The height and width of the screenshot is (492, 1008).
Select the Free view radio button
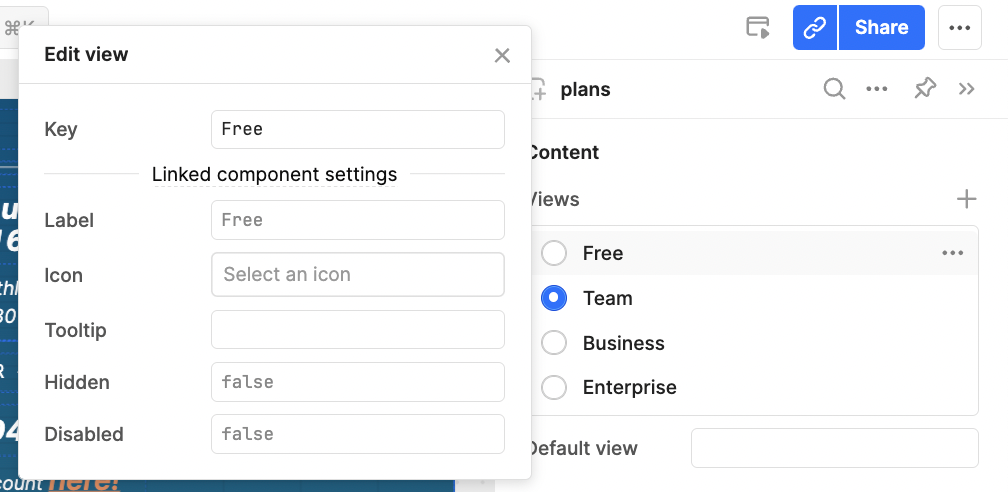coord(554,253)
